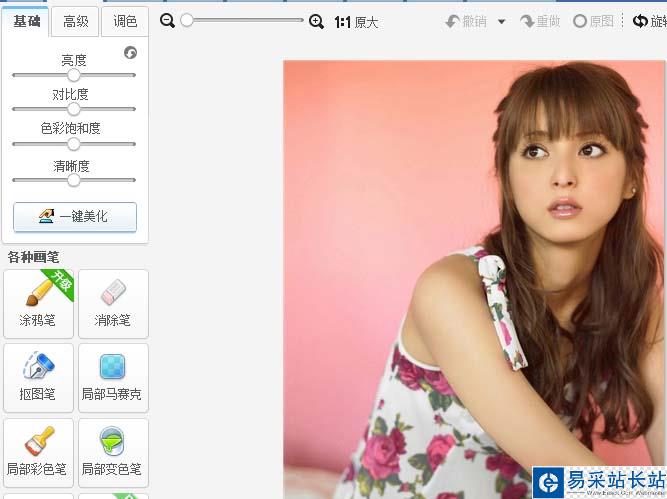667x499 pixels.
Task: Click the 重做 redo button
Action: coord(540,21)
